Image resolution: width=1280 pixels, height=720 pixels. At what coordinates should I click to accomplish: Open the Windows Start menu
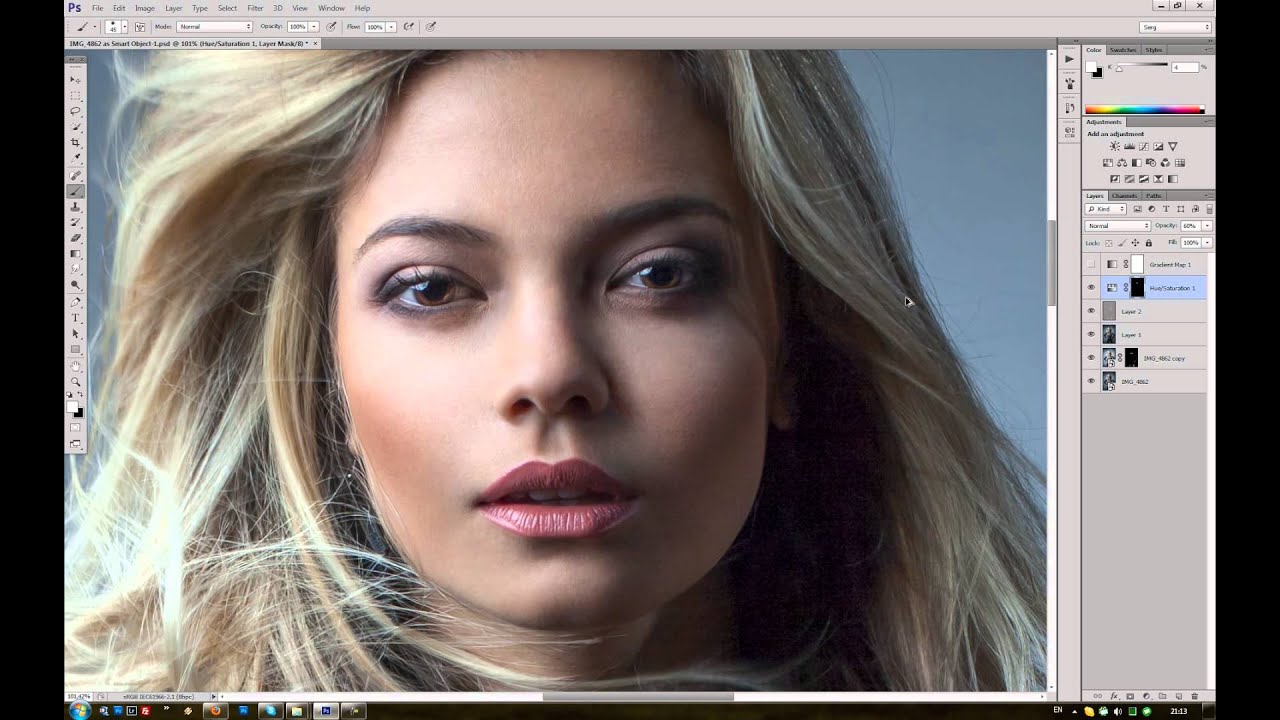[80, 711]
